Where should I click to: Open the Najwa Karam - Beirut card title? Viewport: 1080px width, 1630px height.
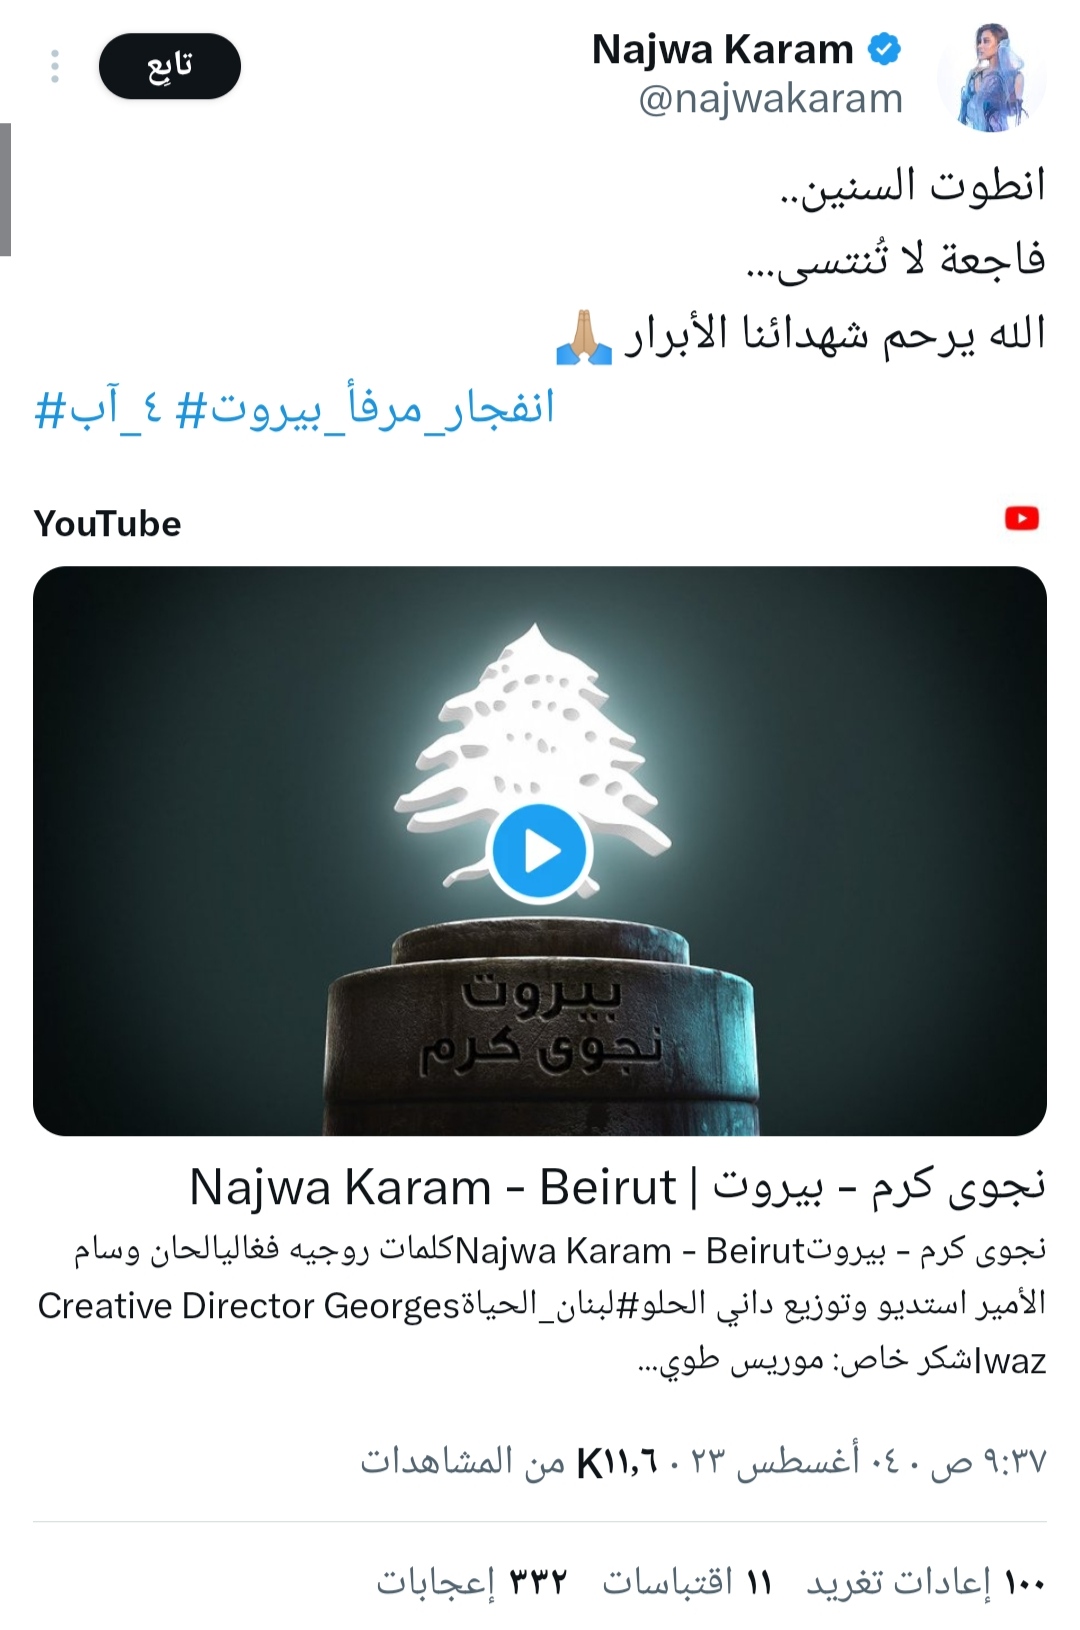click(617, 1187)
